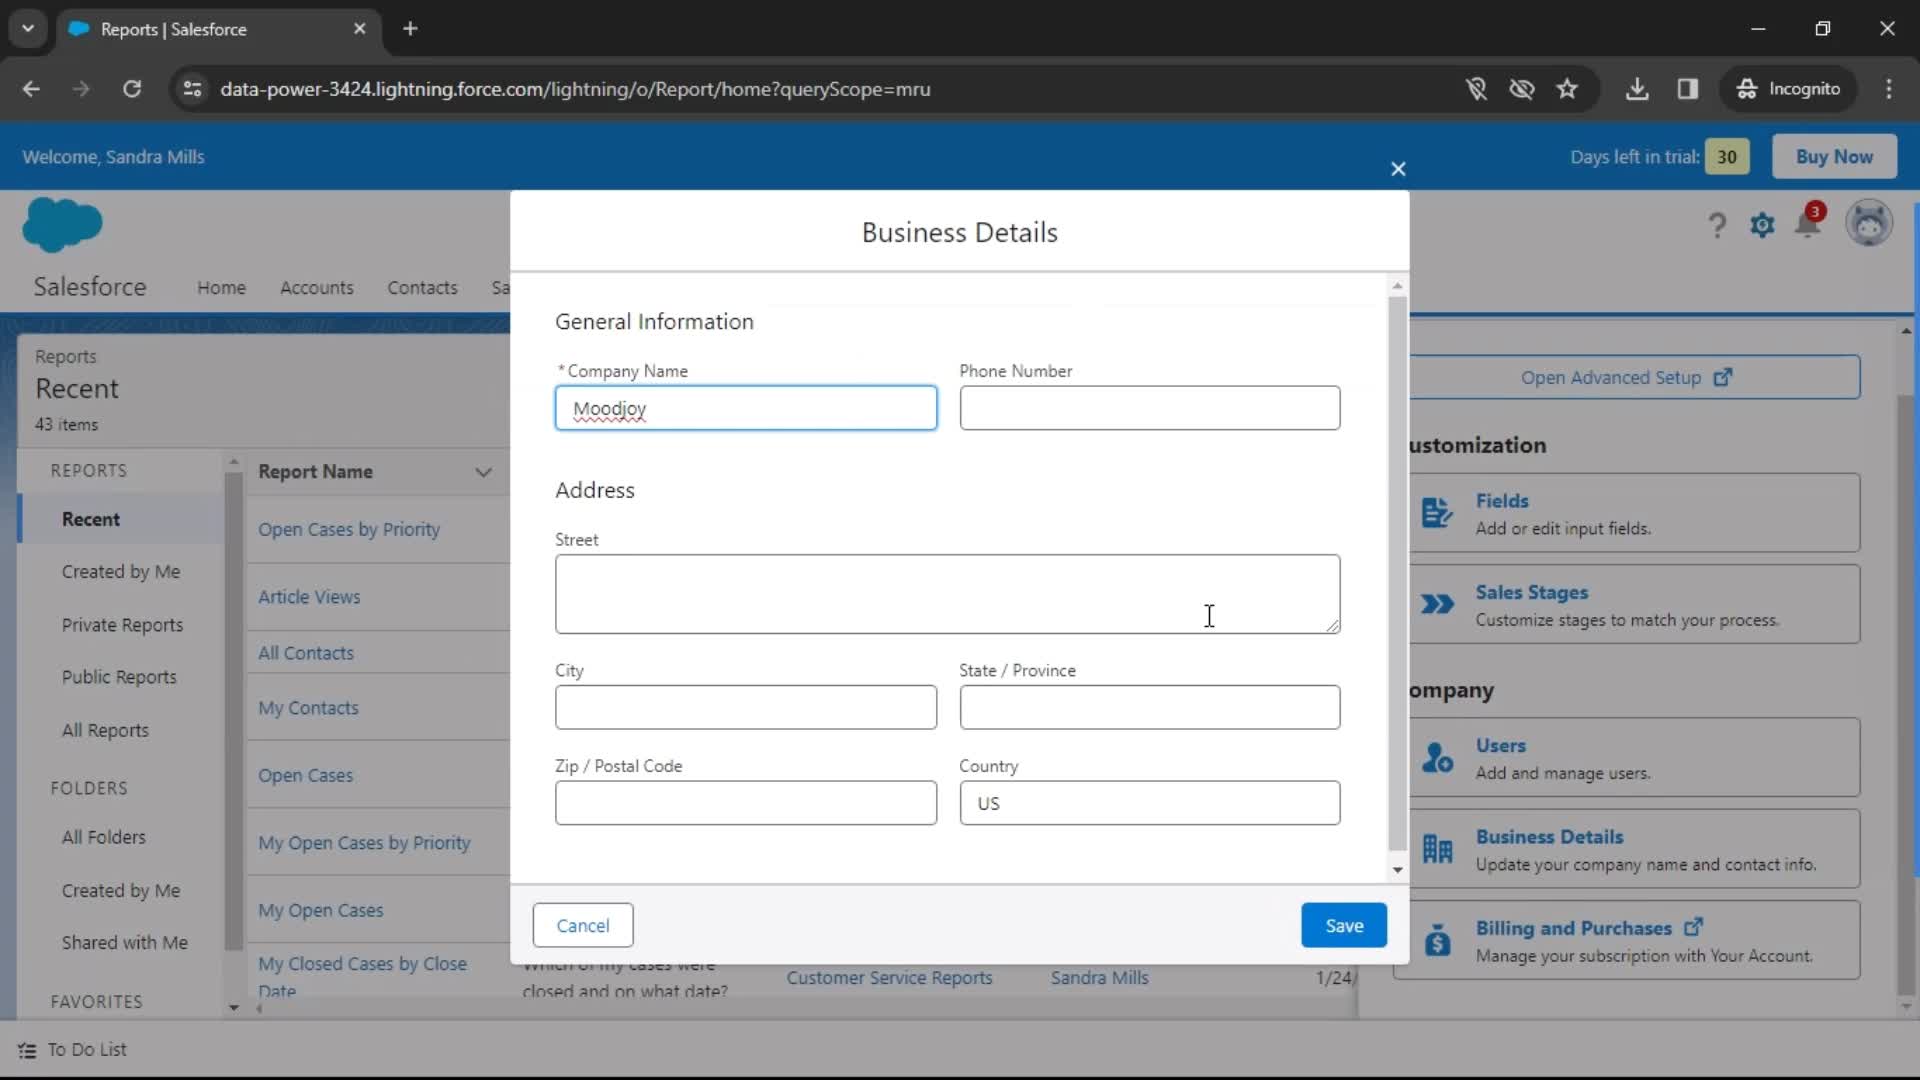Go back with browser back arrow

(x=31, y=89)
